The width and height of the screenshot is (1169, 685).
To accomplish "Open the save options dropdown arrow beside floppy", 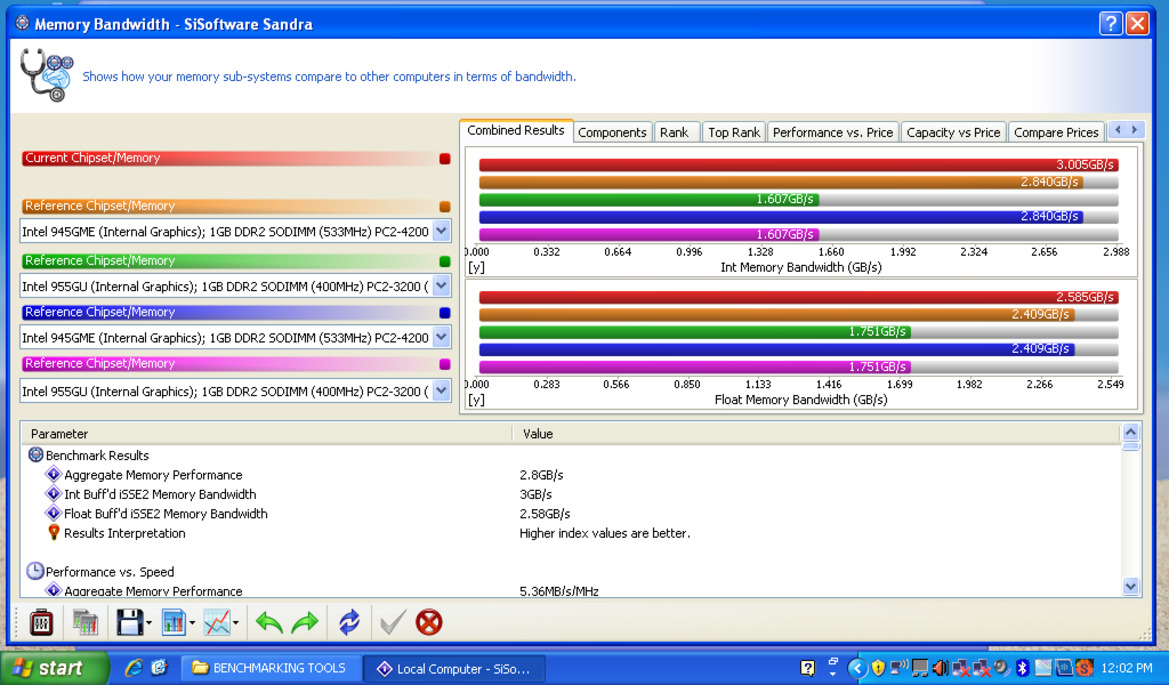I will [x=149, y=622].
